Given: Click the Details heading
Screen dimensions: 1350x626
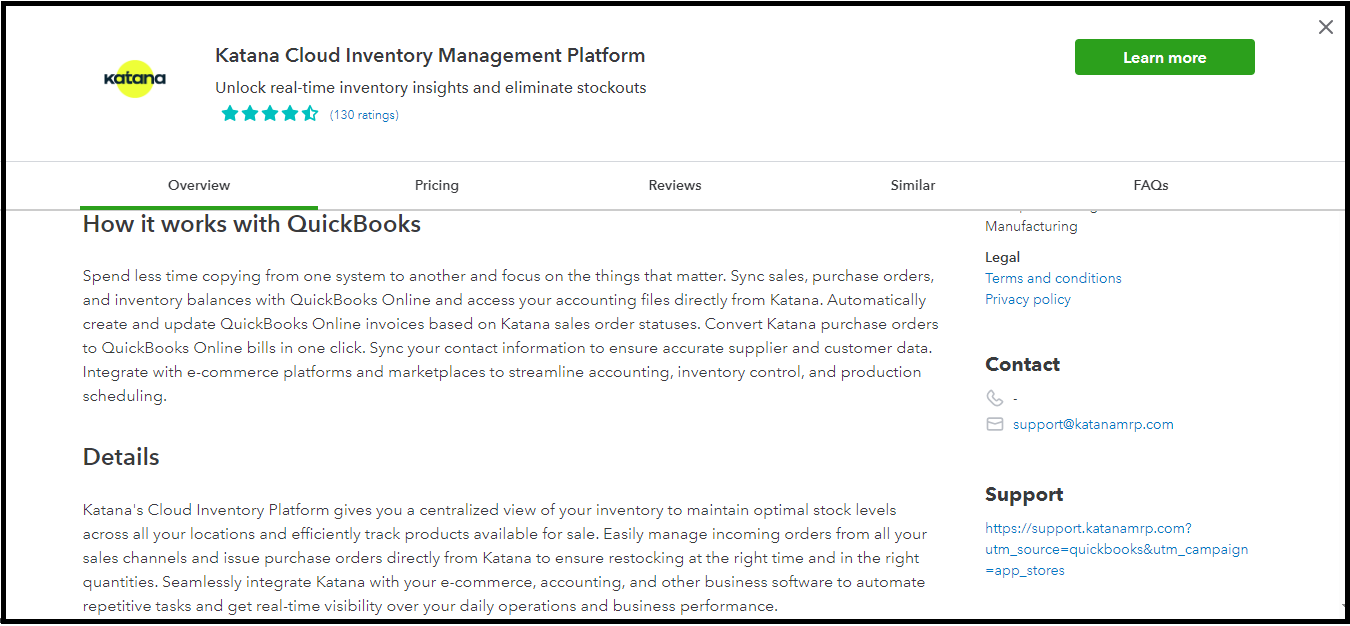Looking at the screenshot, I should tap(121, 457).
